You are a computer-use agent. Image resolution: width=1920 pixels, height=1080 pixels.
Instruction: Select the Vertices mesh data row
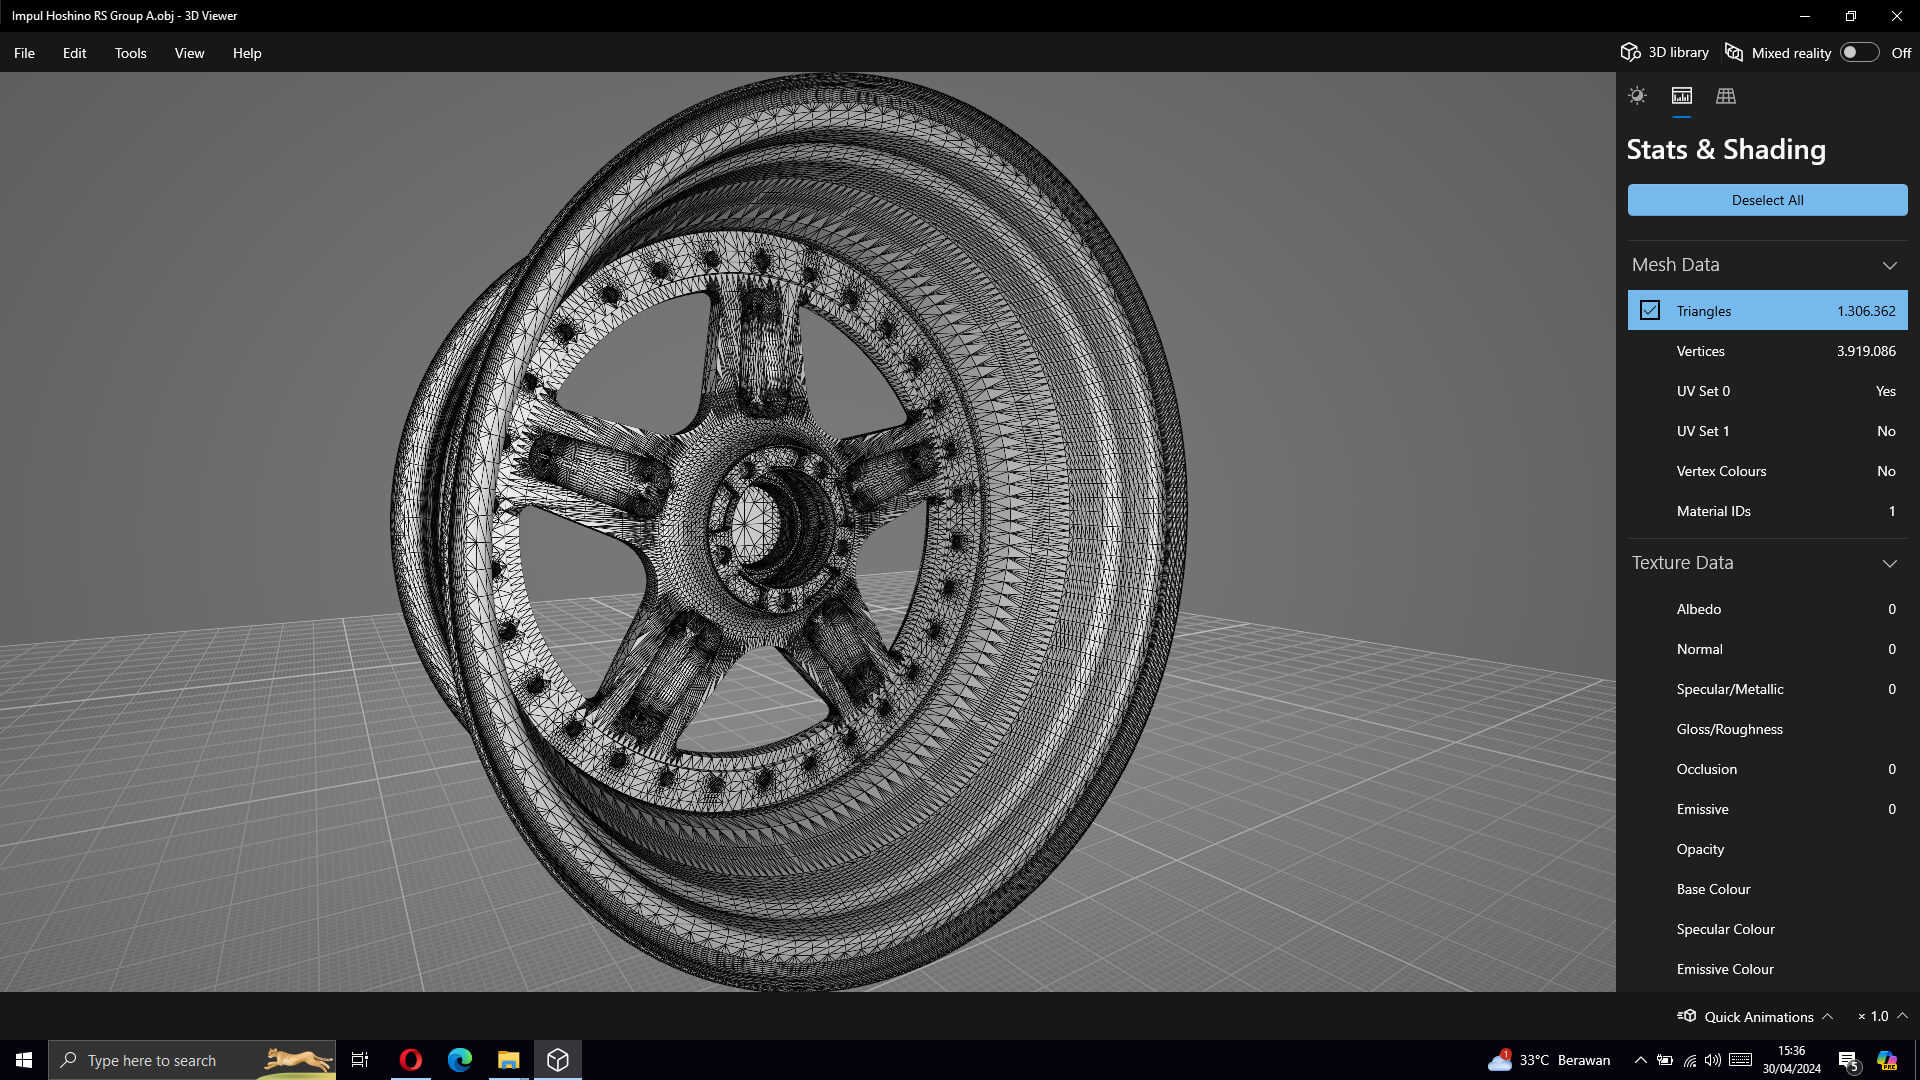[1767, 351]
